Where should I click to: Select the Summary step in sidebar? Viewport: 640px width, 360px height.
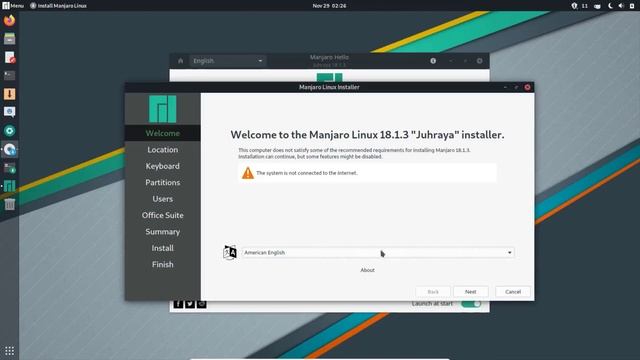point(162,231)
